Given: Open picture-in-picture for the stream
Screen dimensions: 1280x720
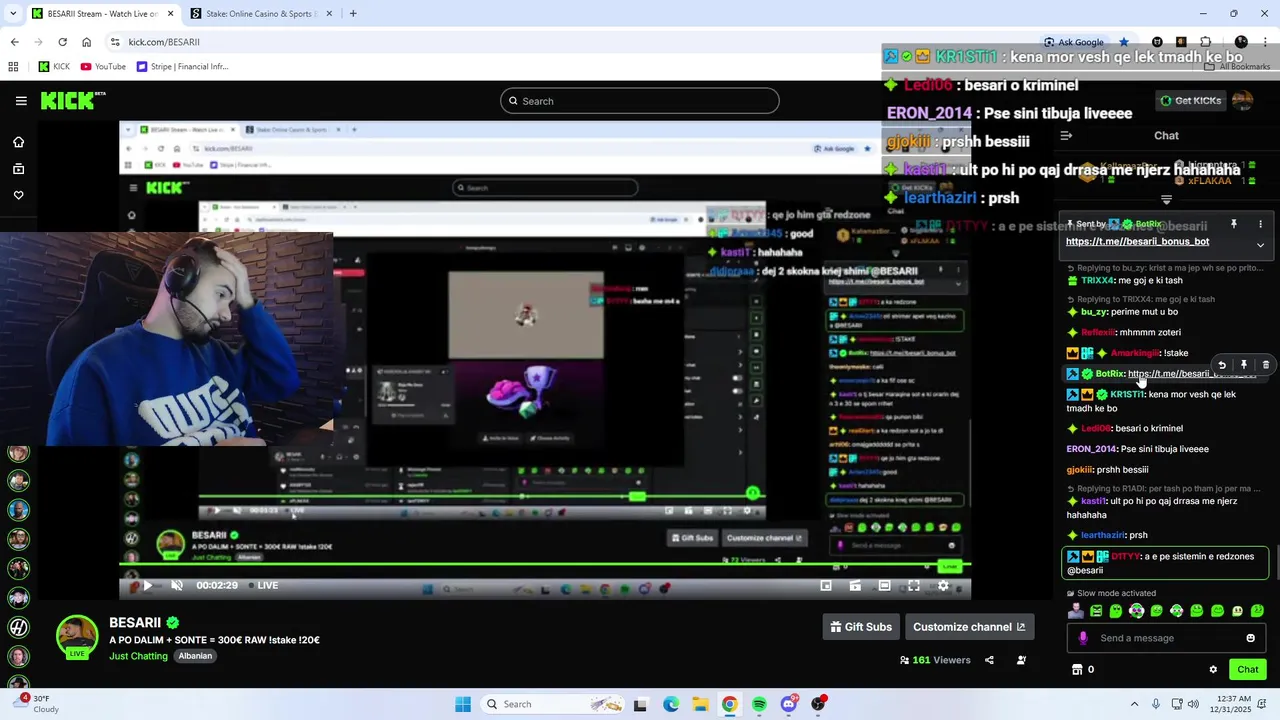Looking at the screenshot, I should [x=826, y=586].
